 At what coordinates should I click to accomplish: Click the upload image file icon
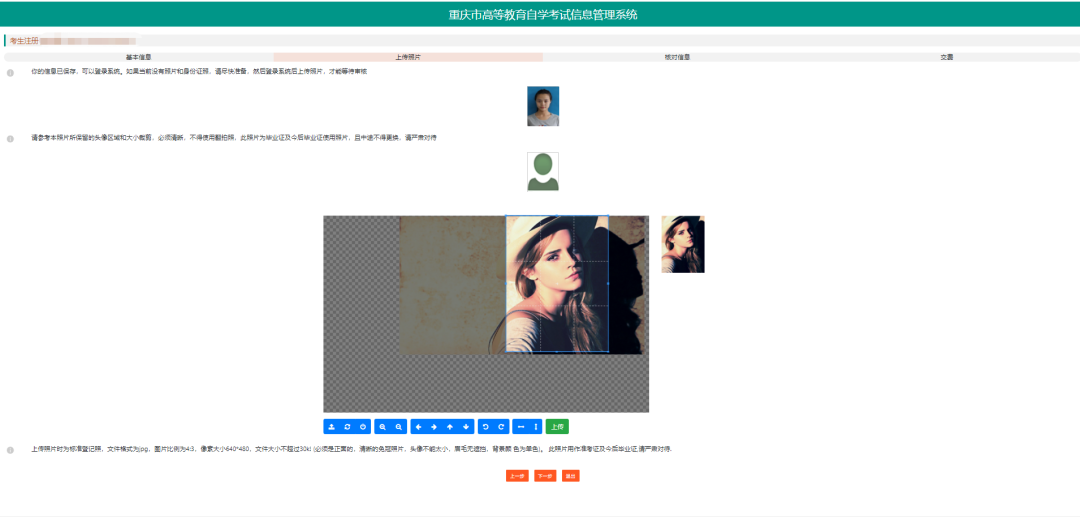coord(331,426)
